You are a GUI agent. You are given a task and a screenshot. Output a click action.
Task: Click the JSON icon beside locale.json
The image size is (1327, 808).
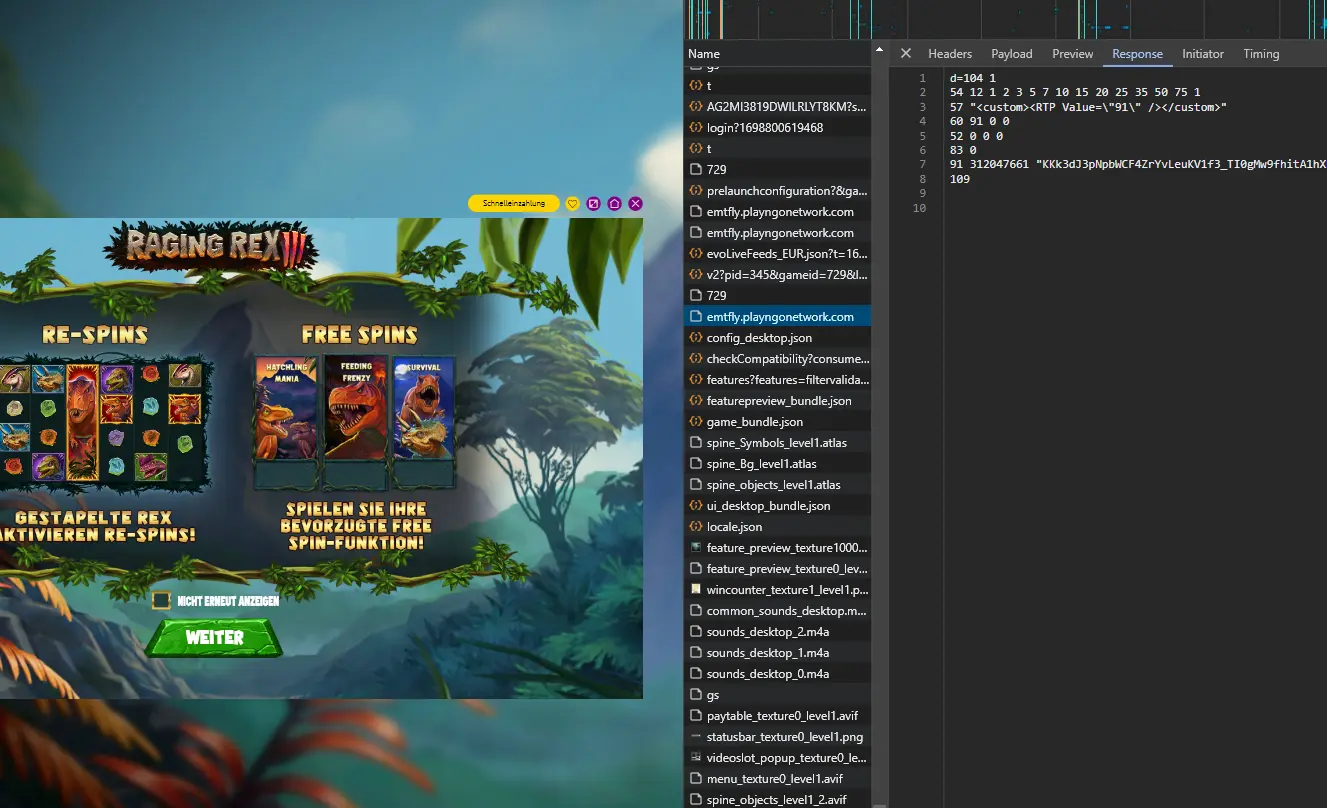click(x=696, y=526)
